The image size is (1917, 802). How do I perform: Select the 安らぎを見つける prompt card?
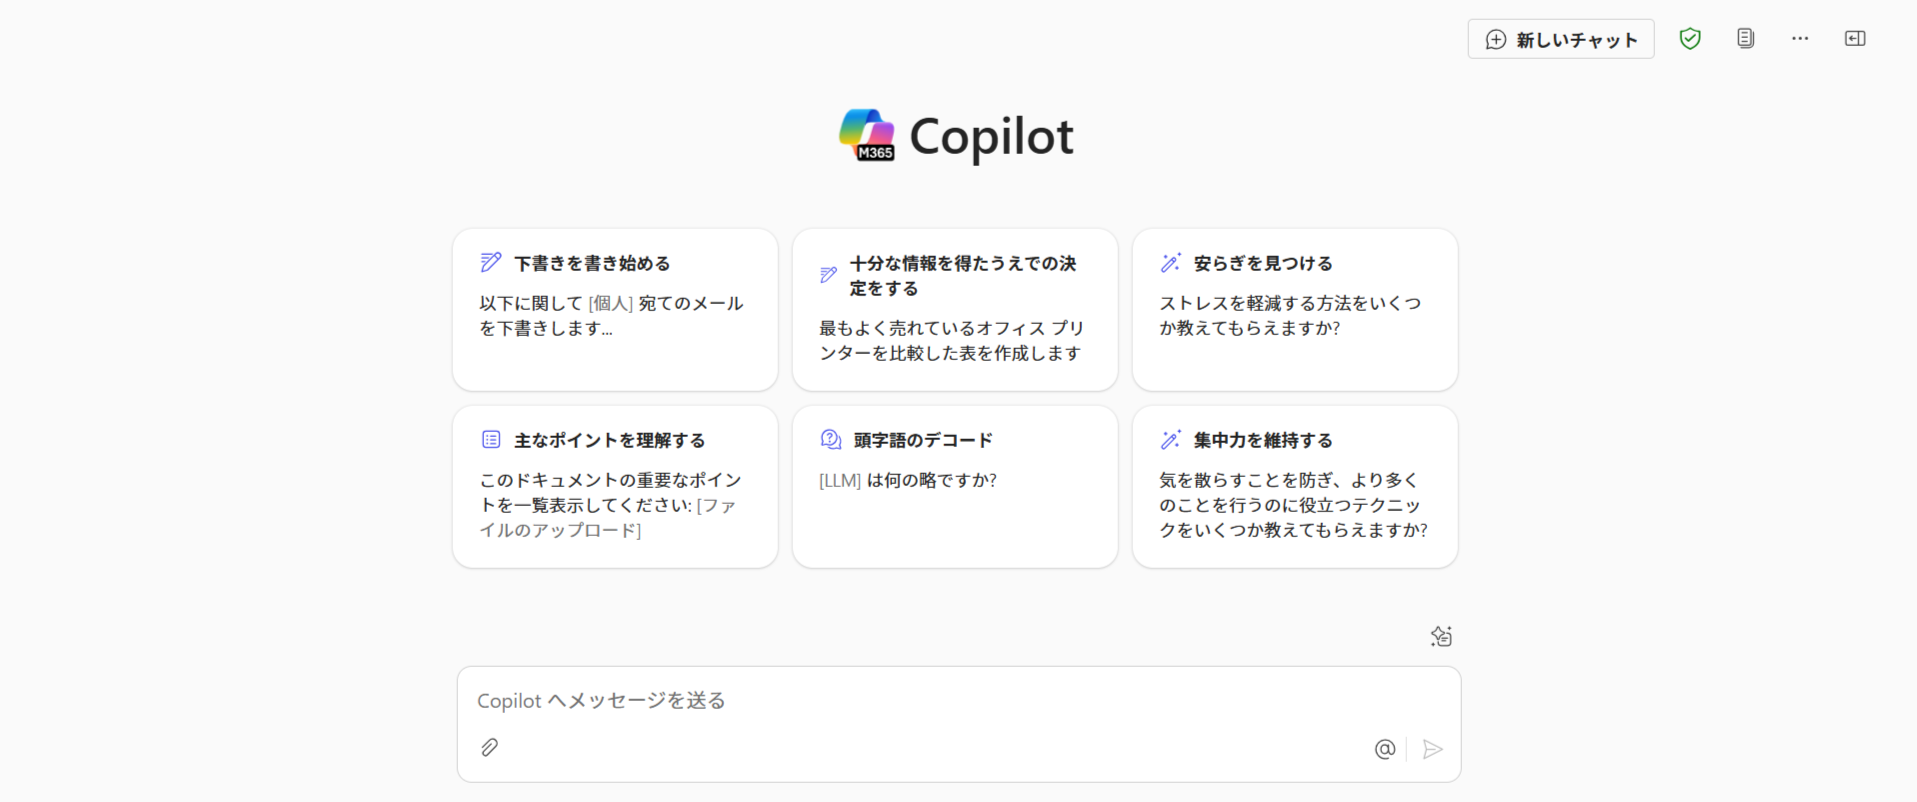pyautogui.click(x=1294, y=308)
